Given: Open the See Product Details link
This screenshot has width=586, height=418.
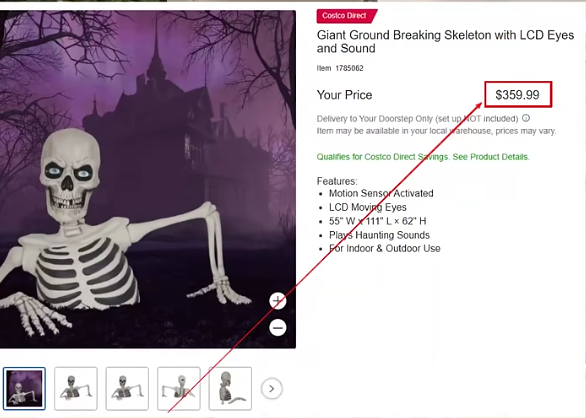Looking at the screenshot, I should (491, 157).
